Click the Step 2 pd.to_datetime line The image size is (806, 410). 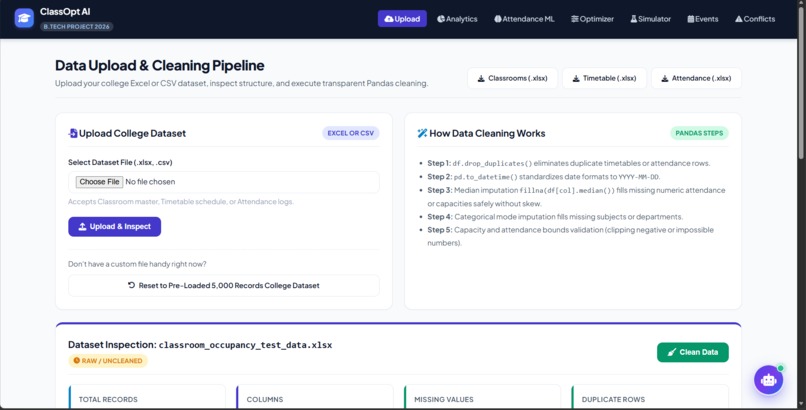[543, 177]
